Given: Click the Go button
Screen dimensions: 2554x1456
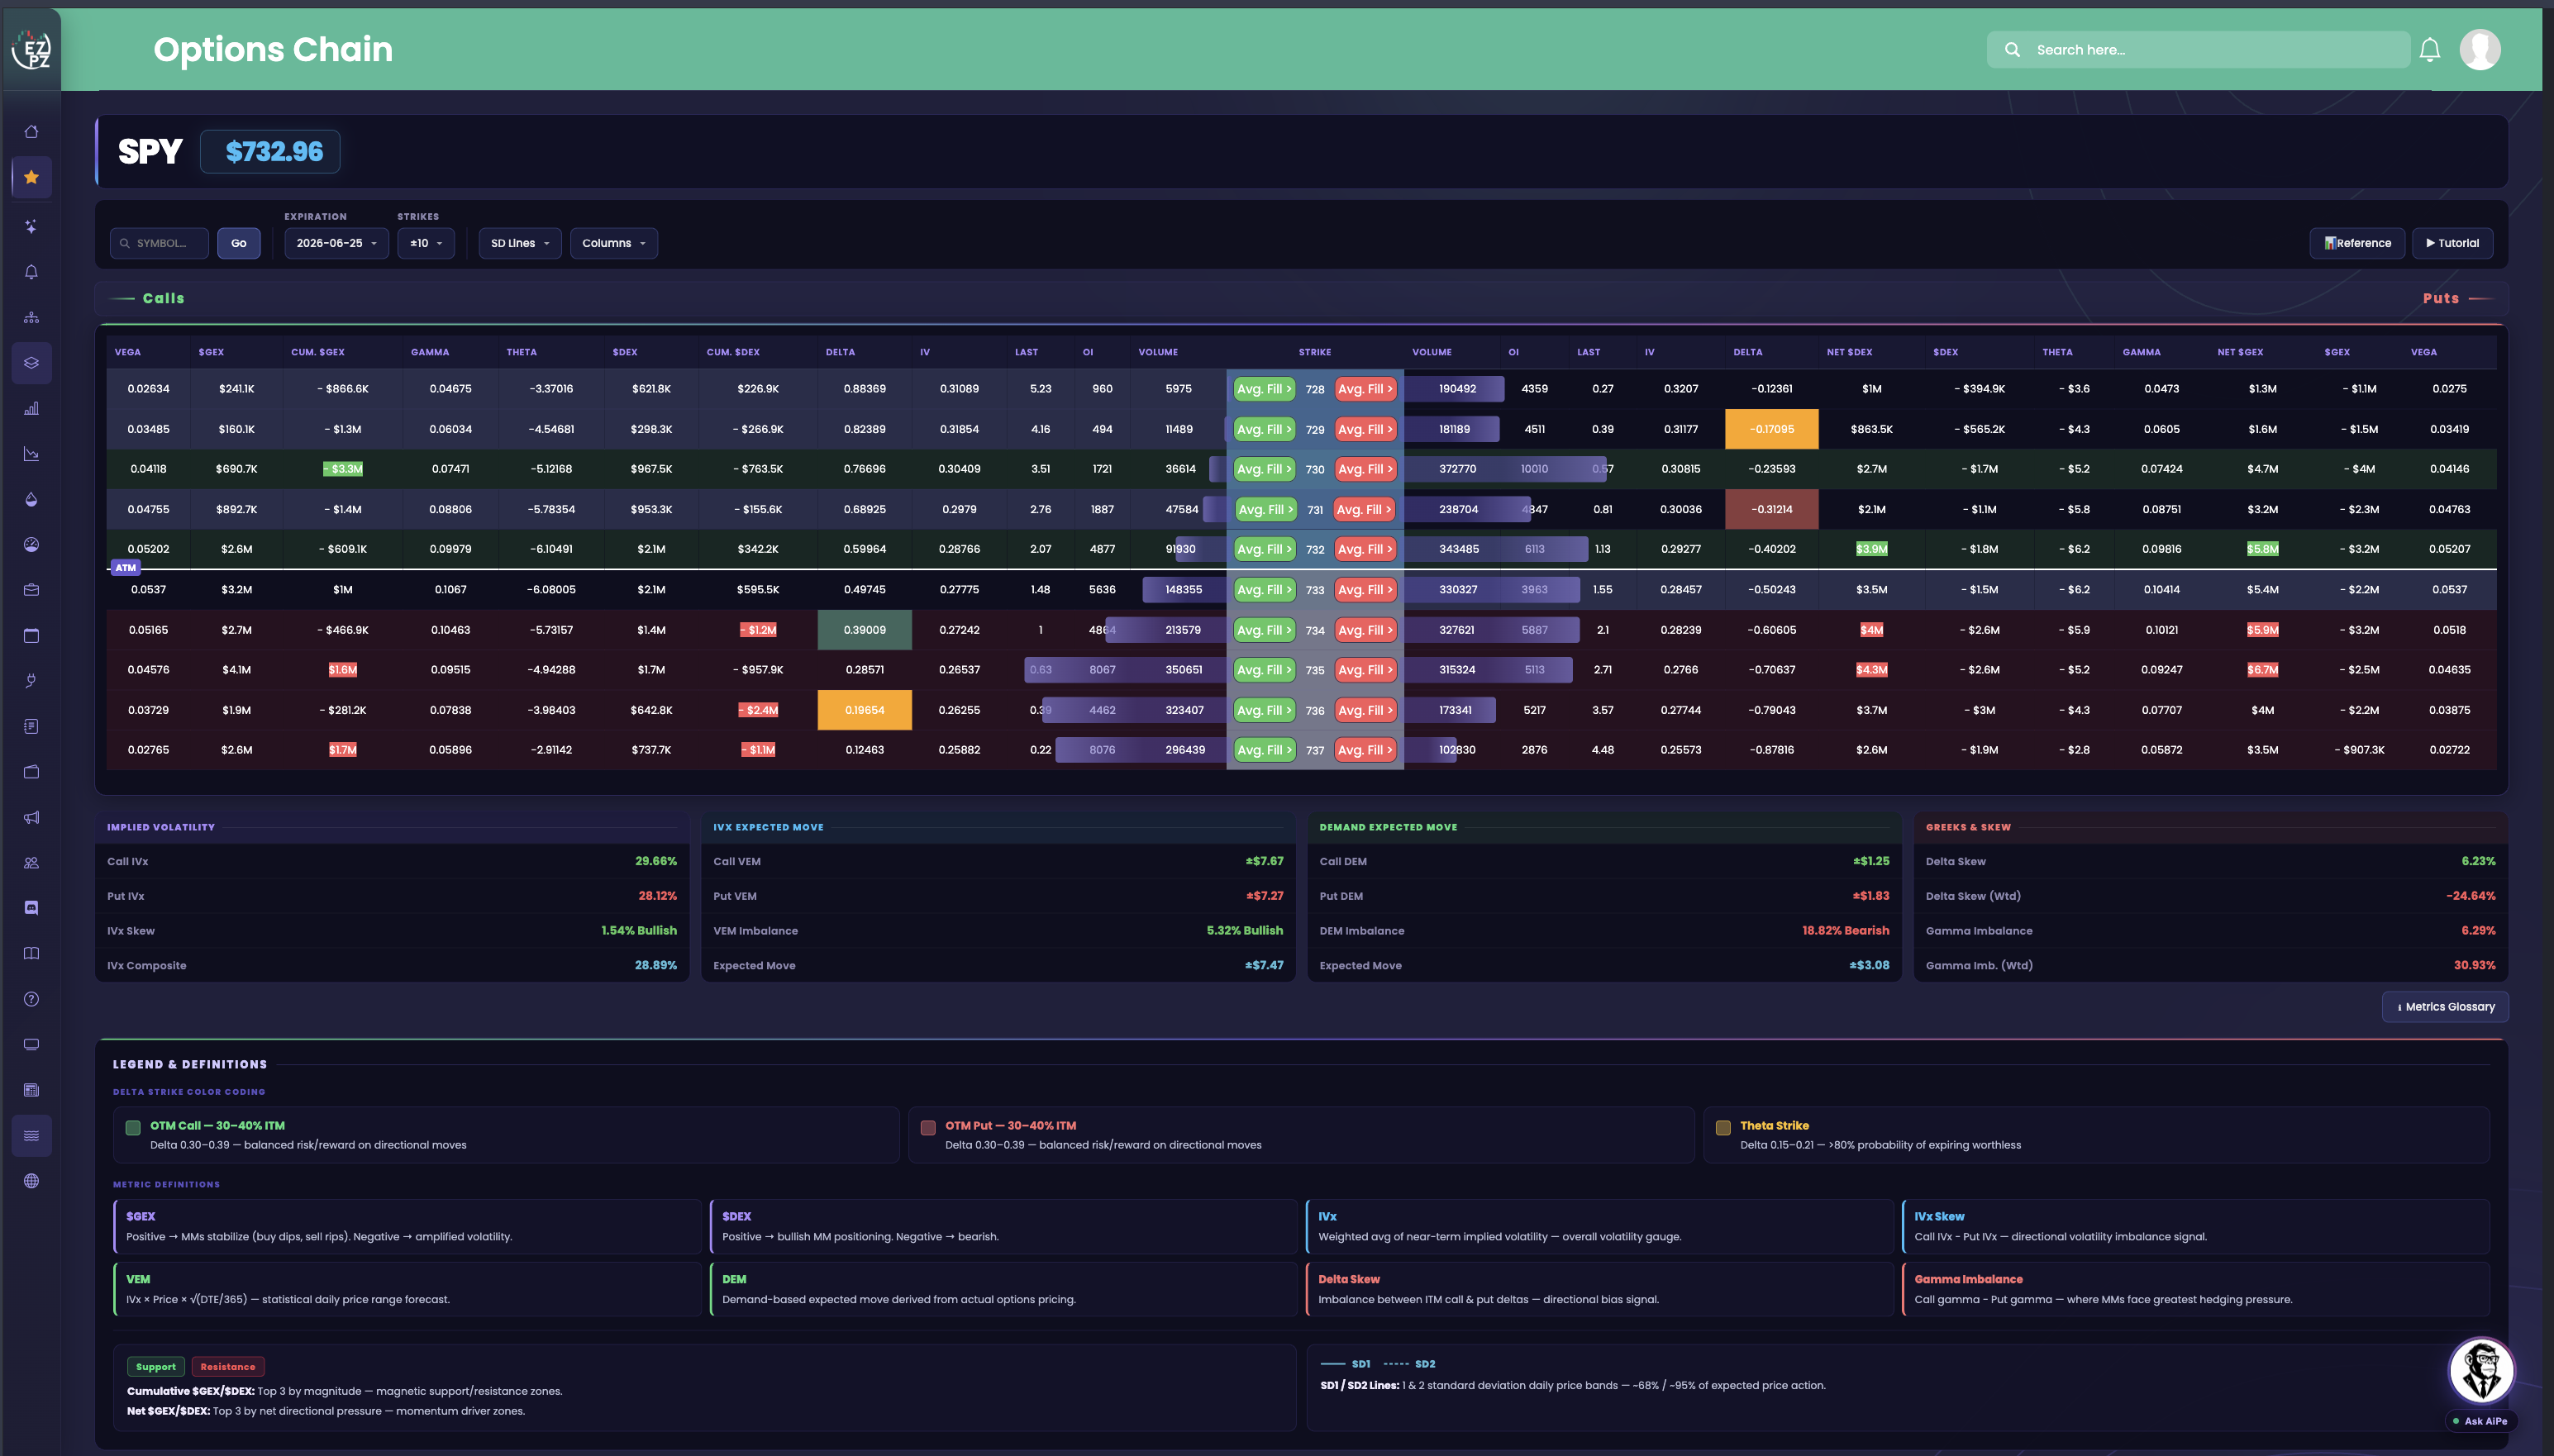Looking at the screenshot, I should tap(239, 243).
